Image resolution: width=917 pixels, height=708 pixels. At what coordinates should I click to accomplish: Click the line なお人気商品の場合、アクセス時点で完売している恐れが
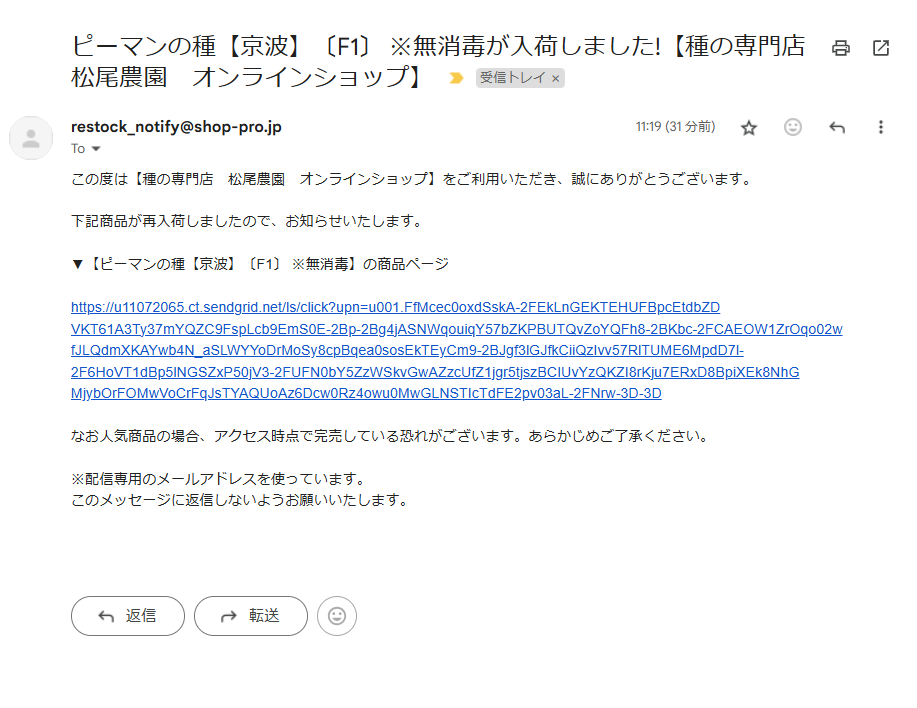391,436
